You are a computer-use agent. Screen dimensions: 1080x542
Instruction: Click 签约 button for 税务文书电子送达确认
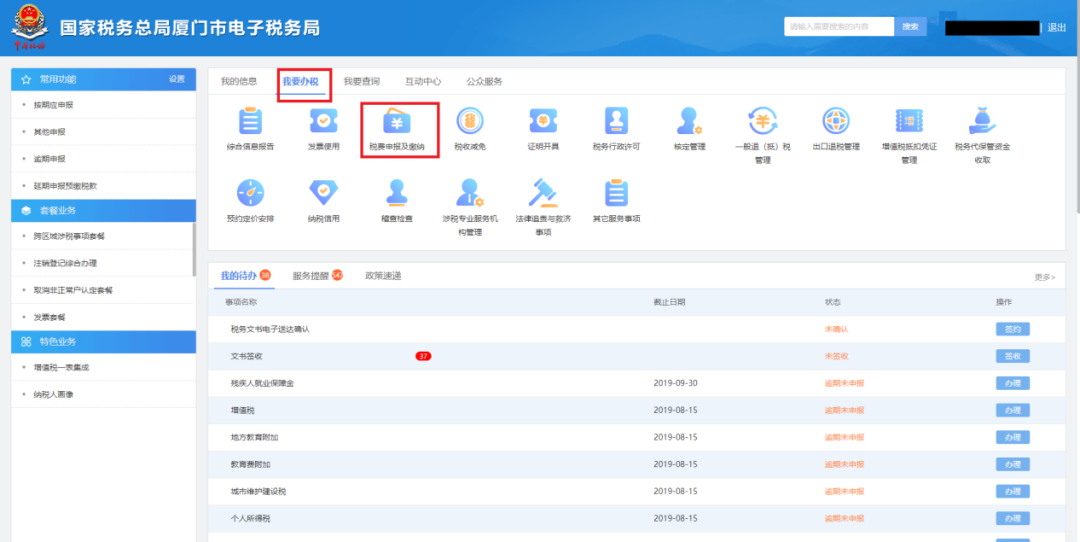pos(1012,329)
